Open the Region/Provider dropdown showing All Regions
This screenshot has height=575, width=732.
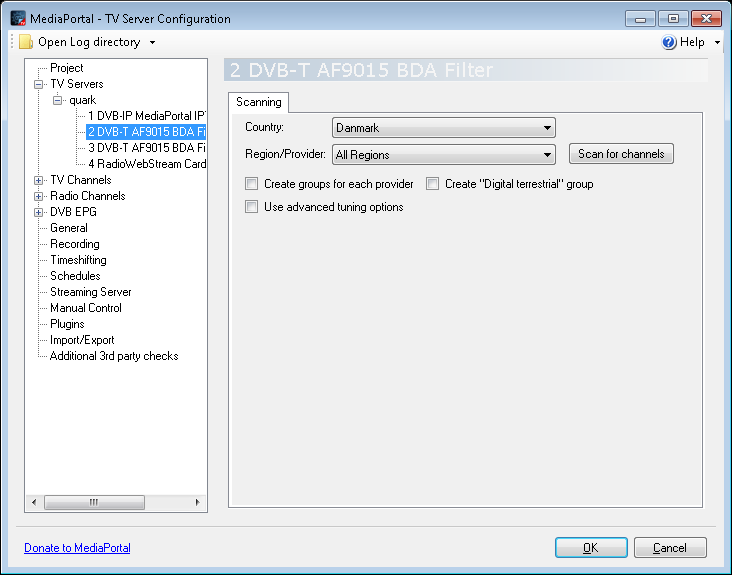click(443, 154)
